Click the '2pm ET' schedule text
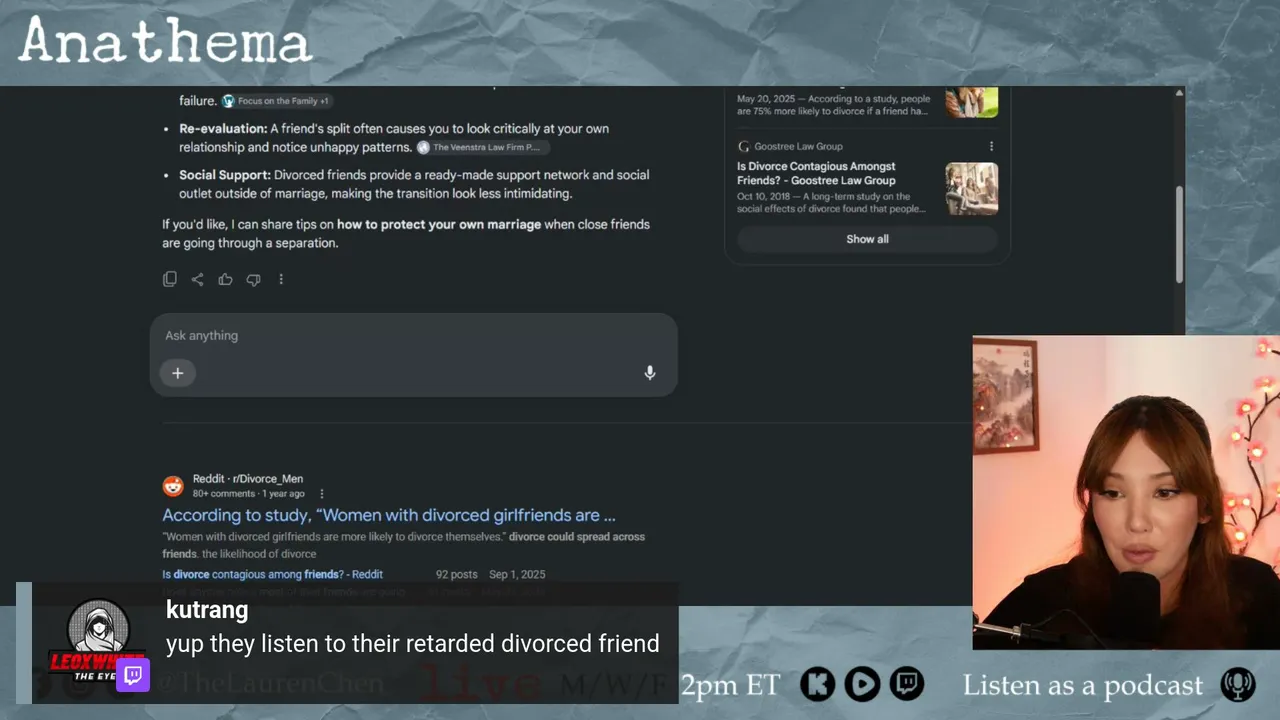 (x=731, y=685)
